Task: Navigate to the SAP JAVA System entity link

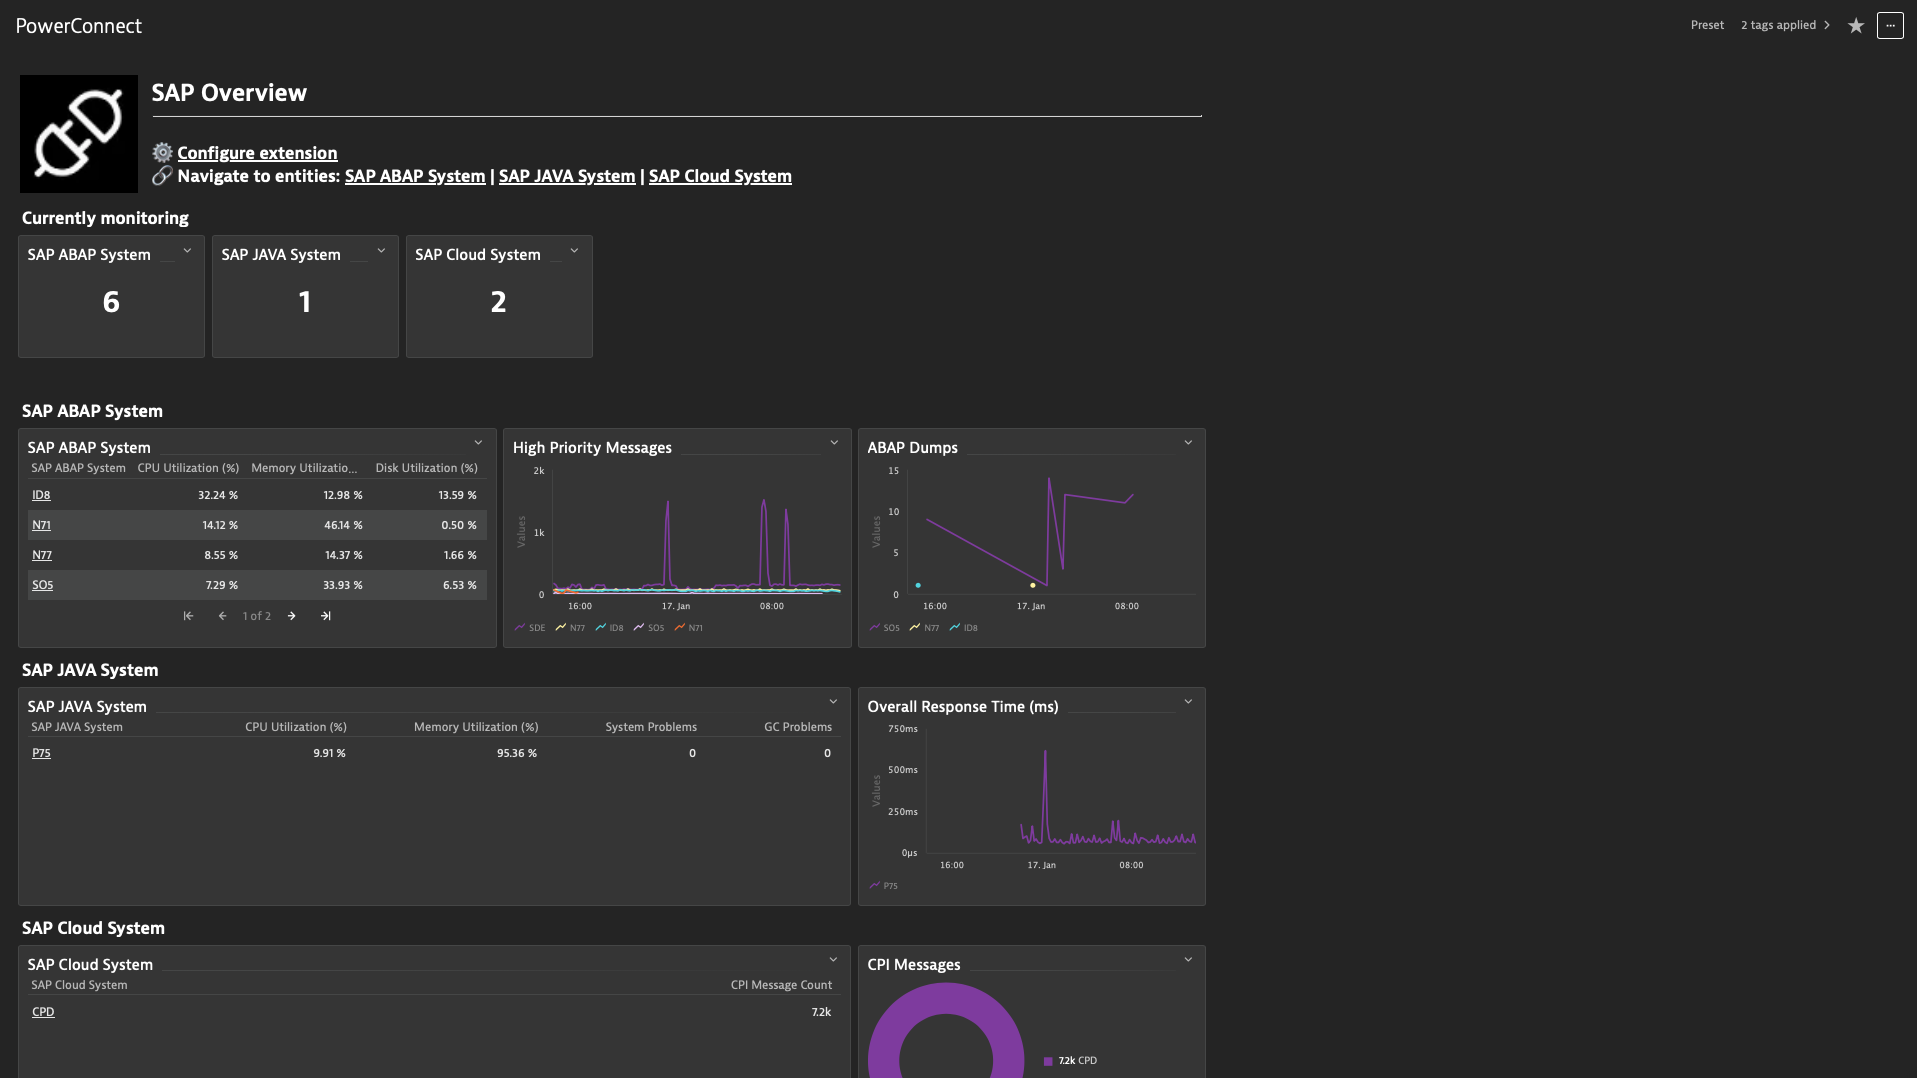Action: (x=566, y=176)
